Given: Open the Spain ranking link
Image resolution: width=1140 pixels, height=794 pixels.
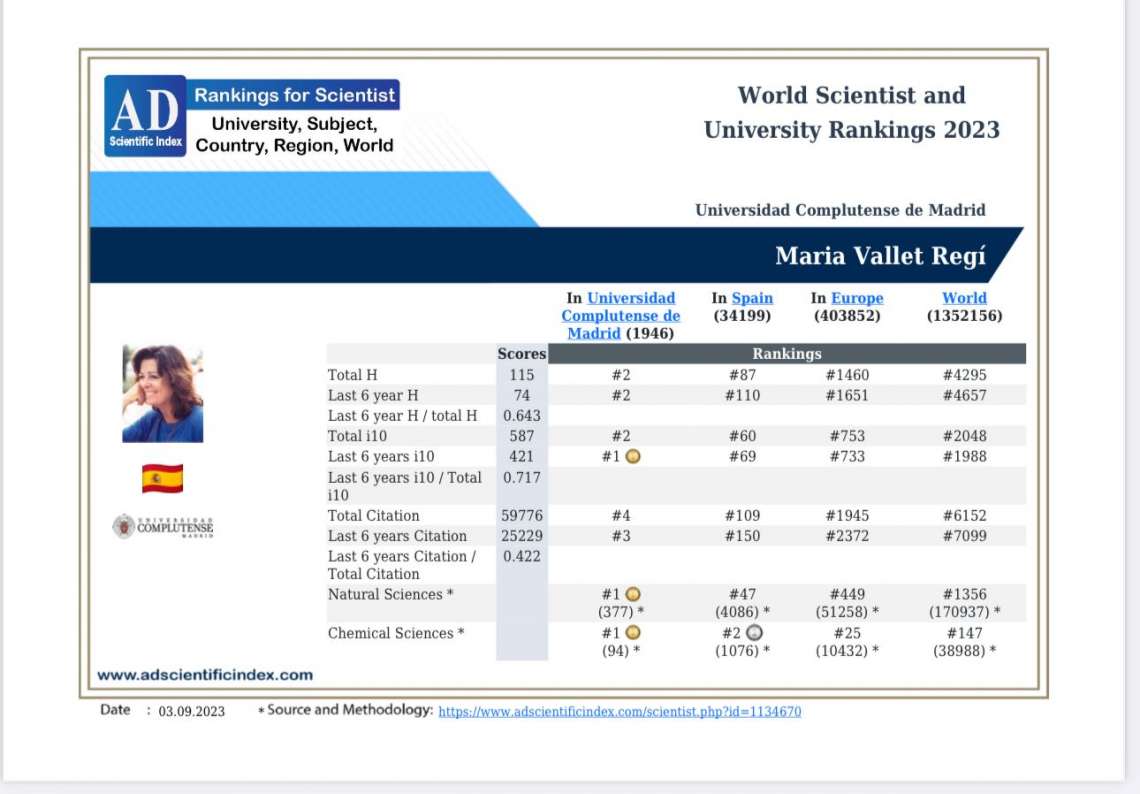Looking at the screenshot, I should click(752, 298).
